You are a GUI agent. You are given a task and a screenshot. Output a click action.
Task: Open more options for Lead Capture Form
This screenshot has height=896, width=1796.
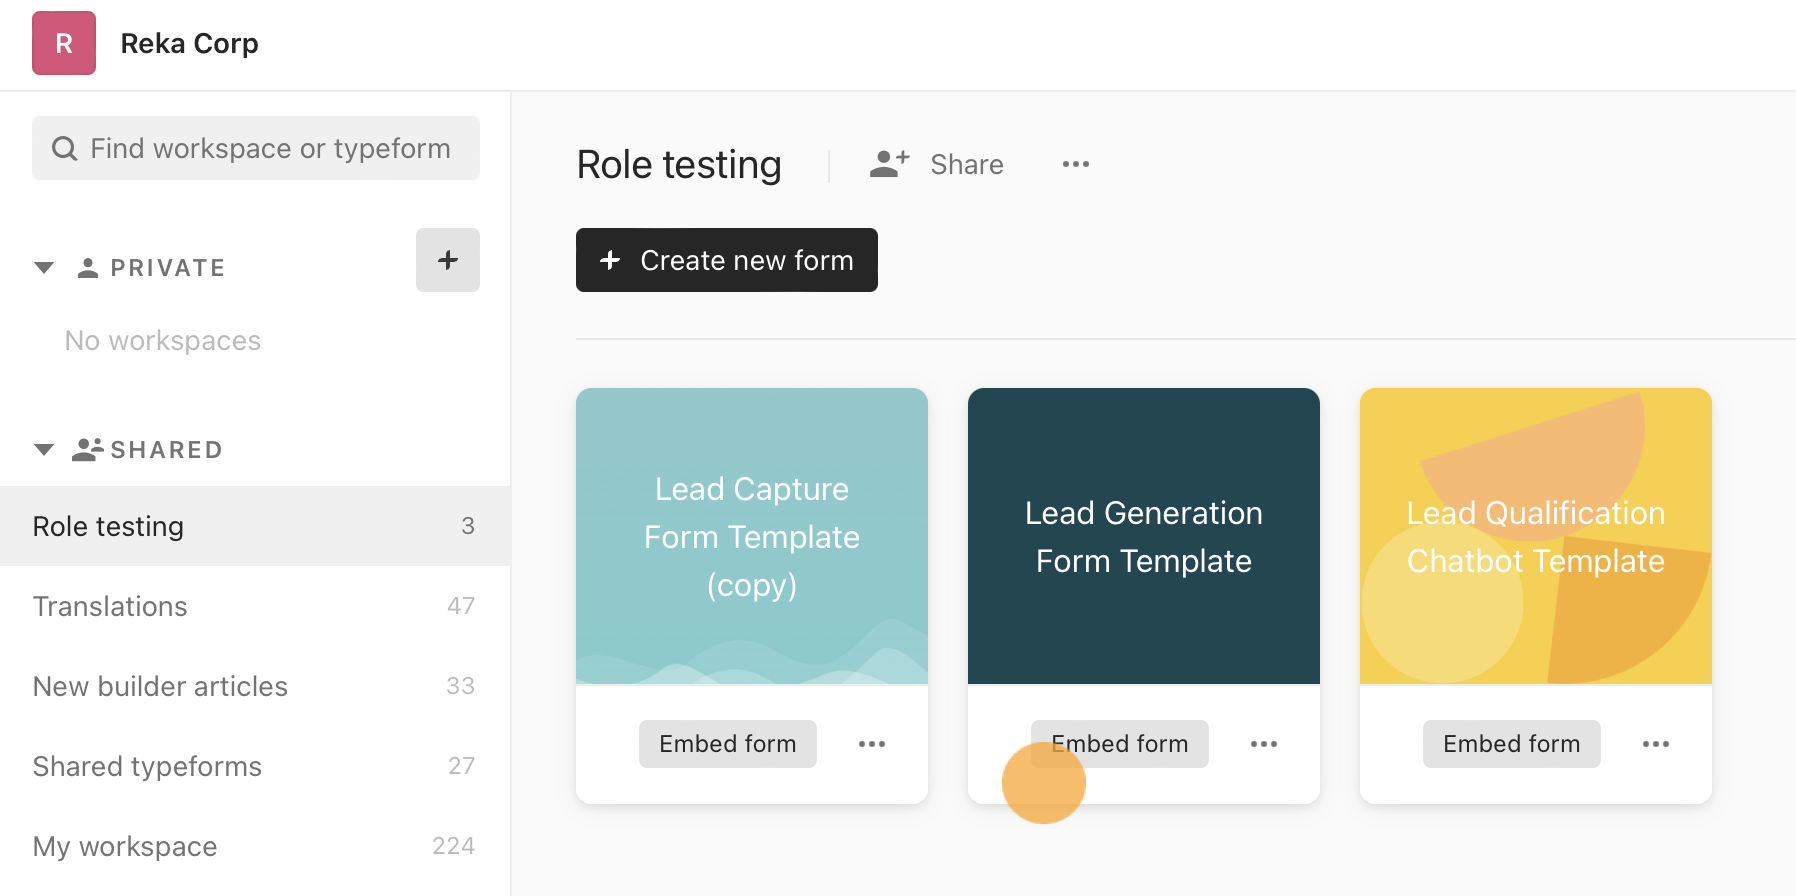coord(871,744)
